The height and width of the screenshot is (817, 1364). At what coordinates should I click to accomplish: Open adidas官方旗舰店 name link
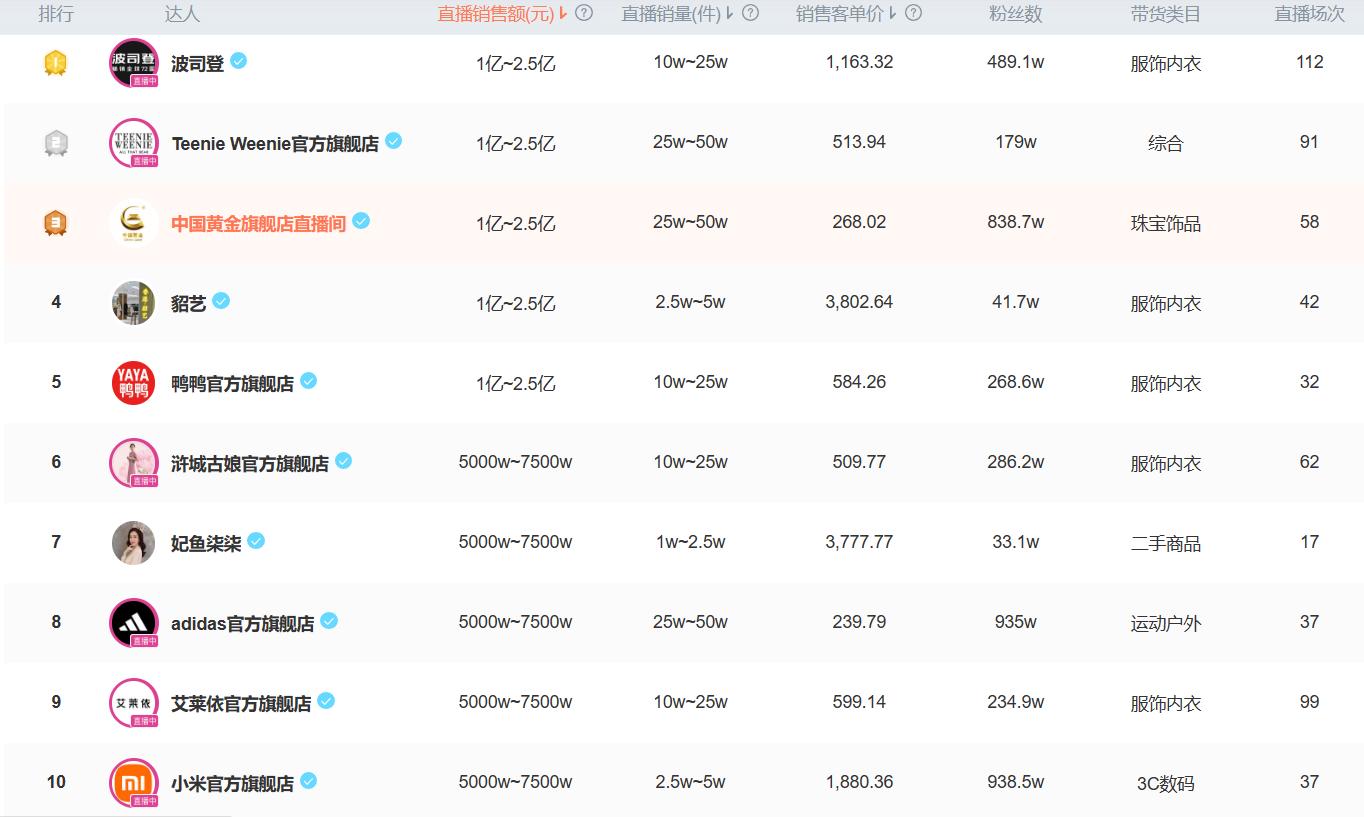[x=242, y=623]
